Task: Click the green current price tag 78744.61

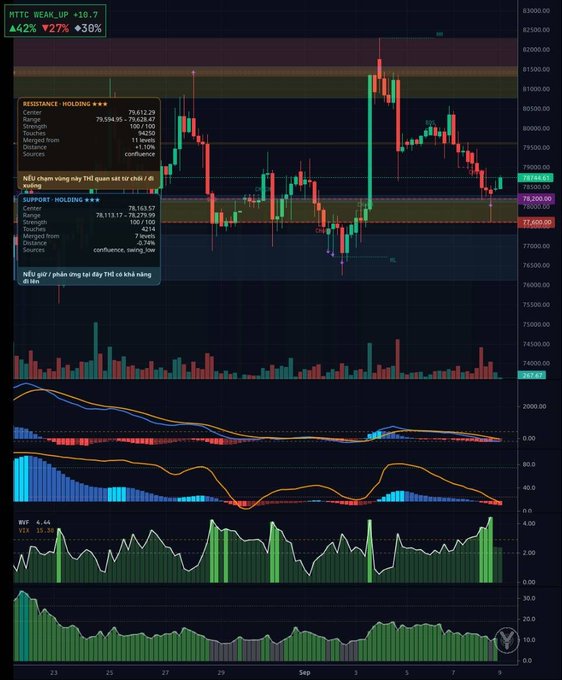Action: pos(536,178)
